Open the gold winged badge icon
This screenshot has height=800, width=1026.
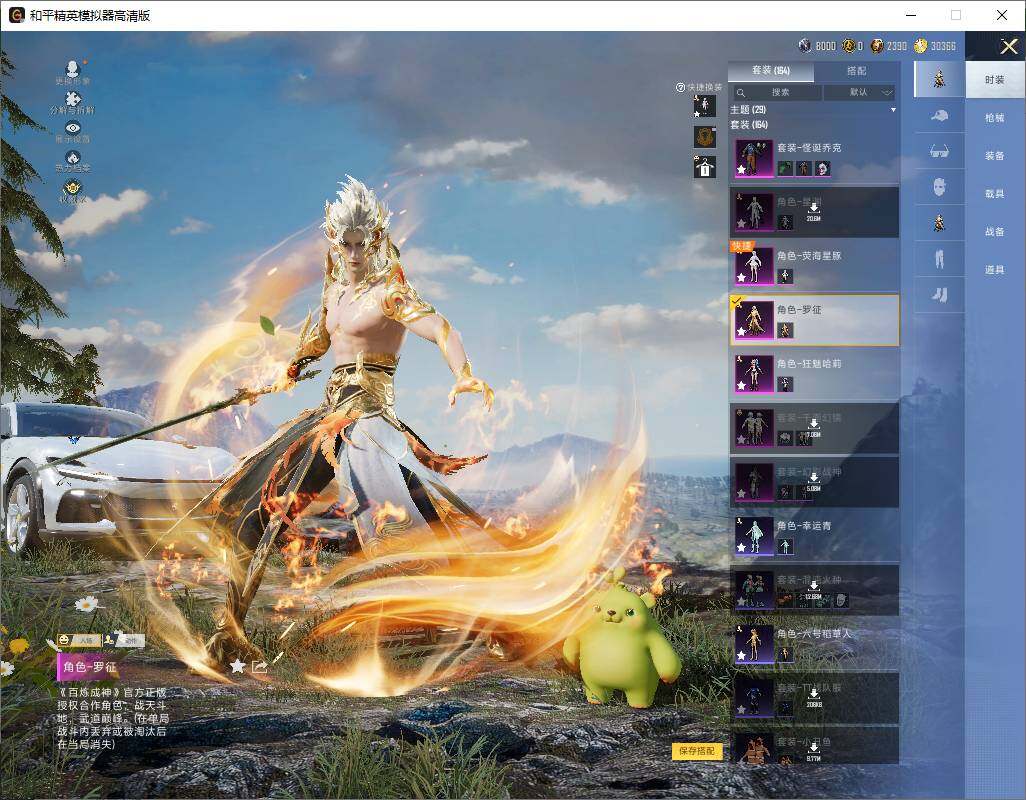tap(73, 188)
